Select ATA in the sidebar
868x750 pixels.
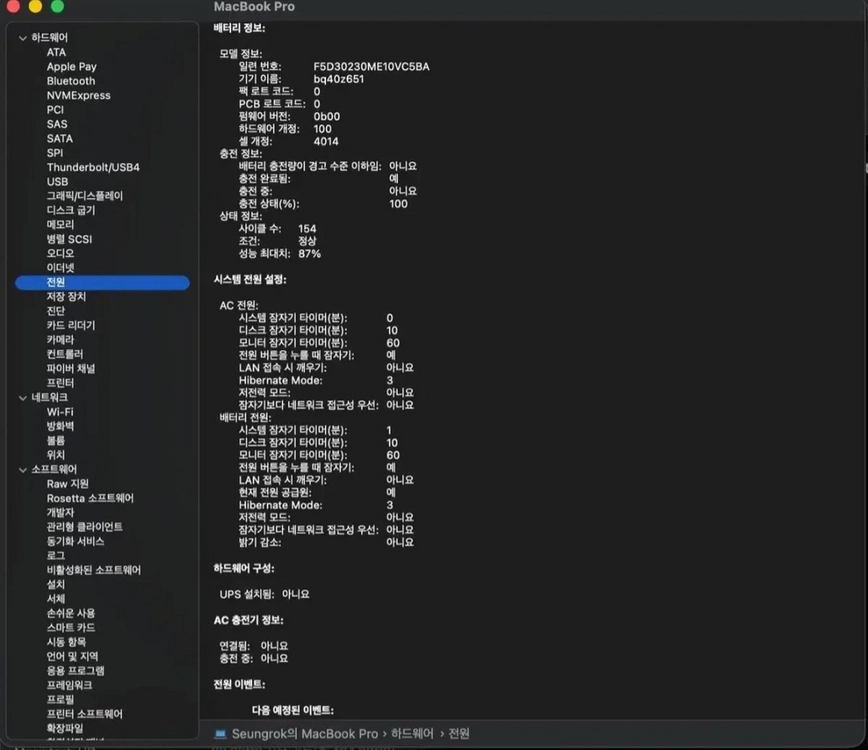coord(56,52)
